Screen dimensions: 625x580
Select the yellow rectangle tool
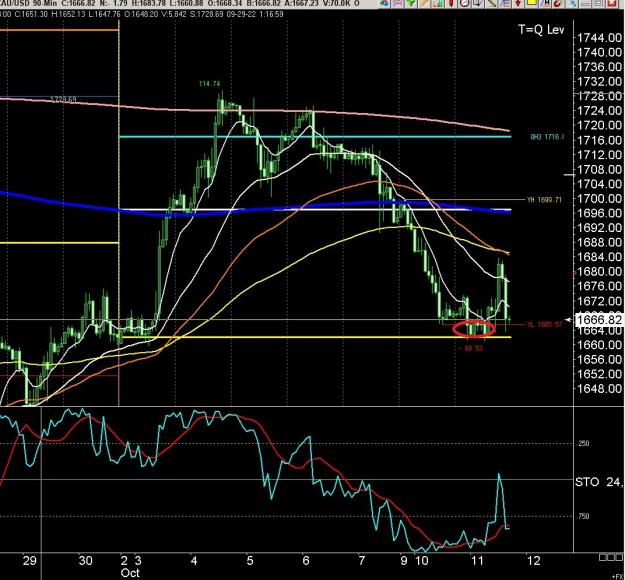[532, 3]
